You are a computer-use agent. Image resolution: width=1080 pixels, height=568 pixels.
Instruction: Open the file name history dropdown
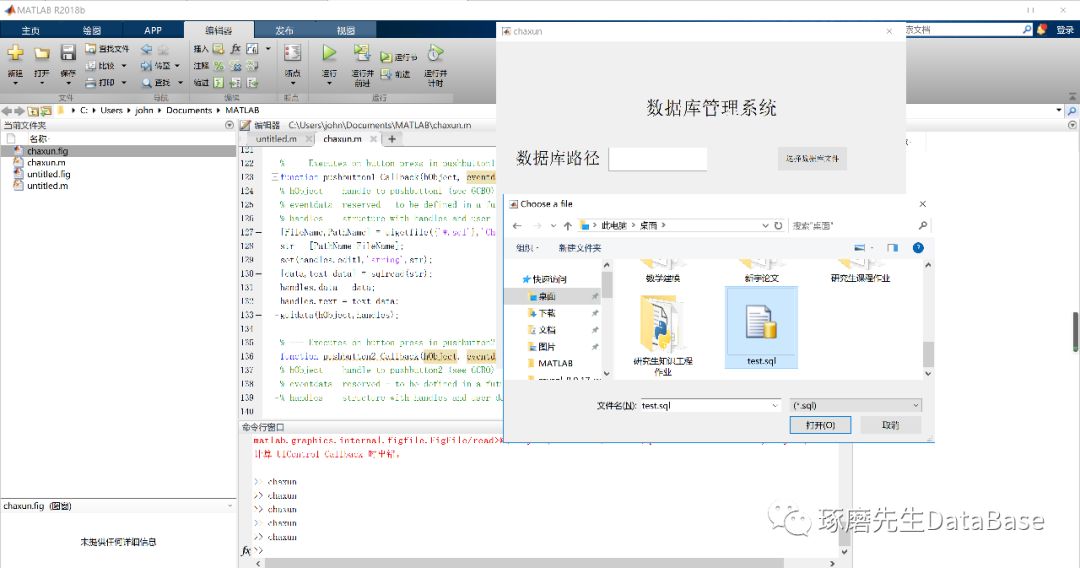click(x=775, y=406)
